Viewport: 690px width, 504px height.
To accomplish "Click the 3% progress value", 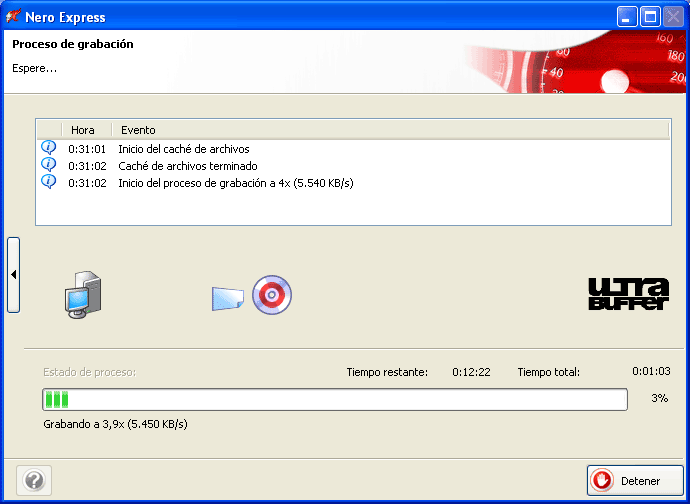I will pyautogui.click(x=660, y=398).
